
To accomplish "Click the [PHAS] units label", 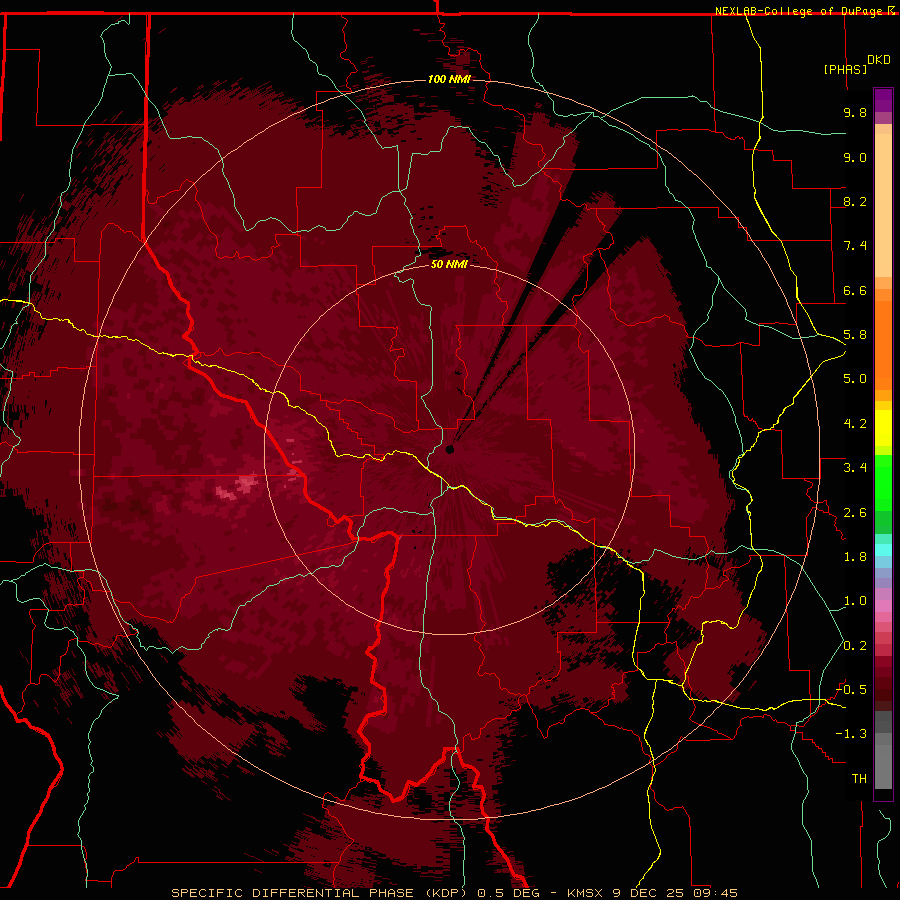I will click(x=845, y=69).
